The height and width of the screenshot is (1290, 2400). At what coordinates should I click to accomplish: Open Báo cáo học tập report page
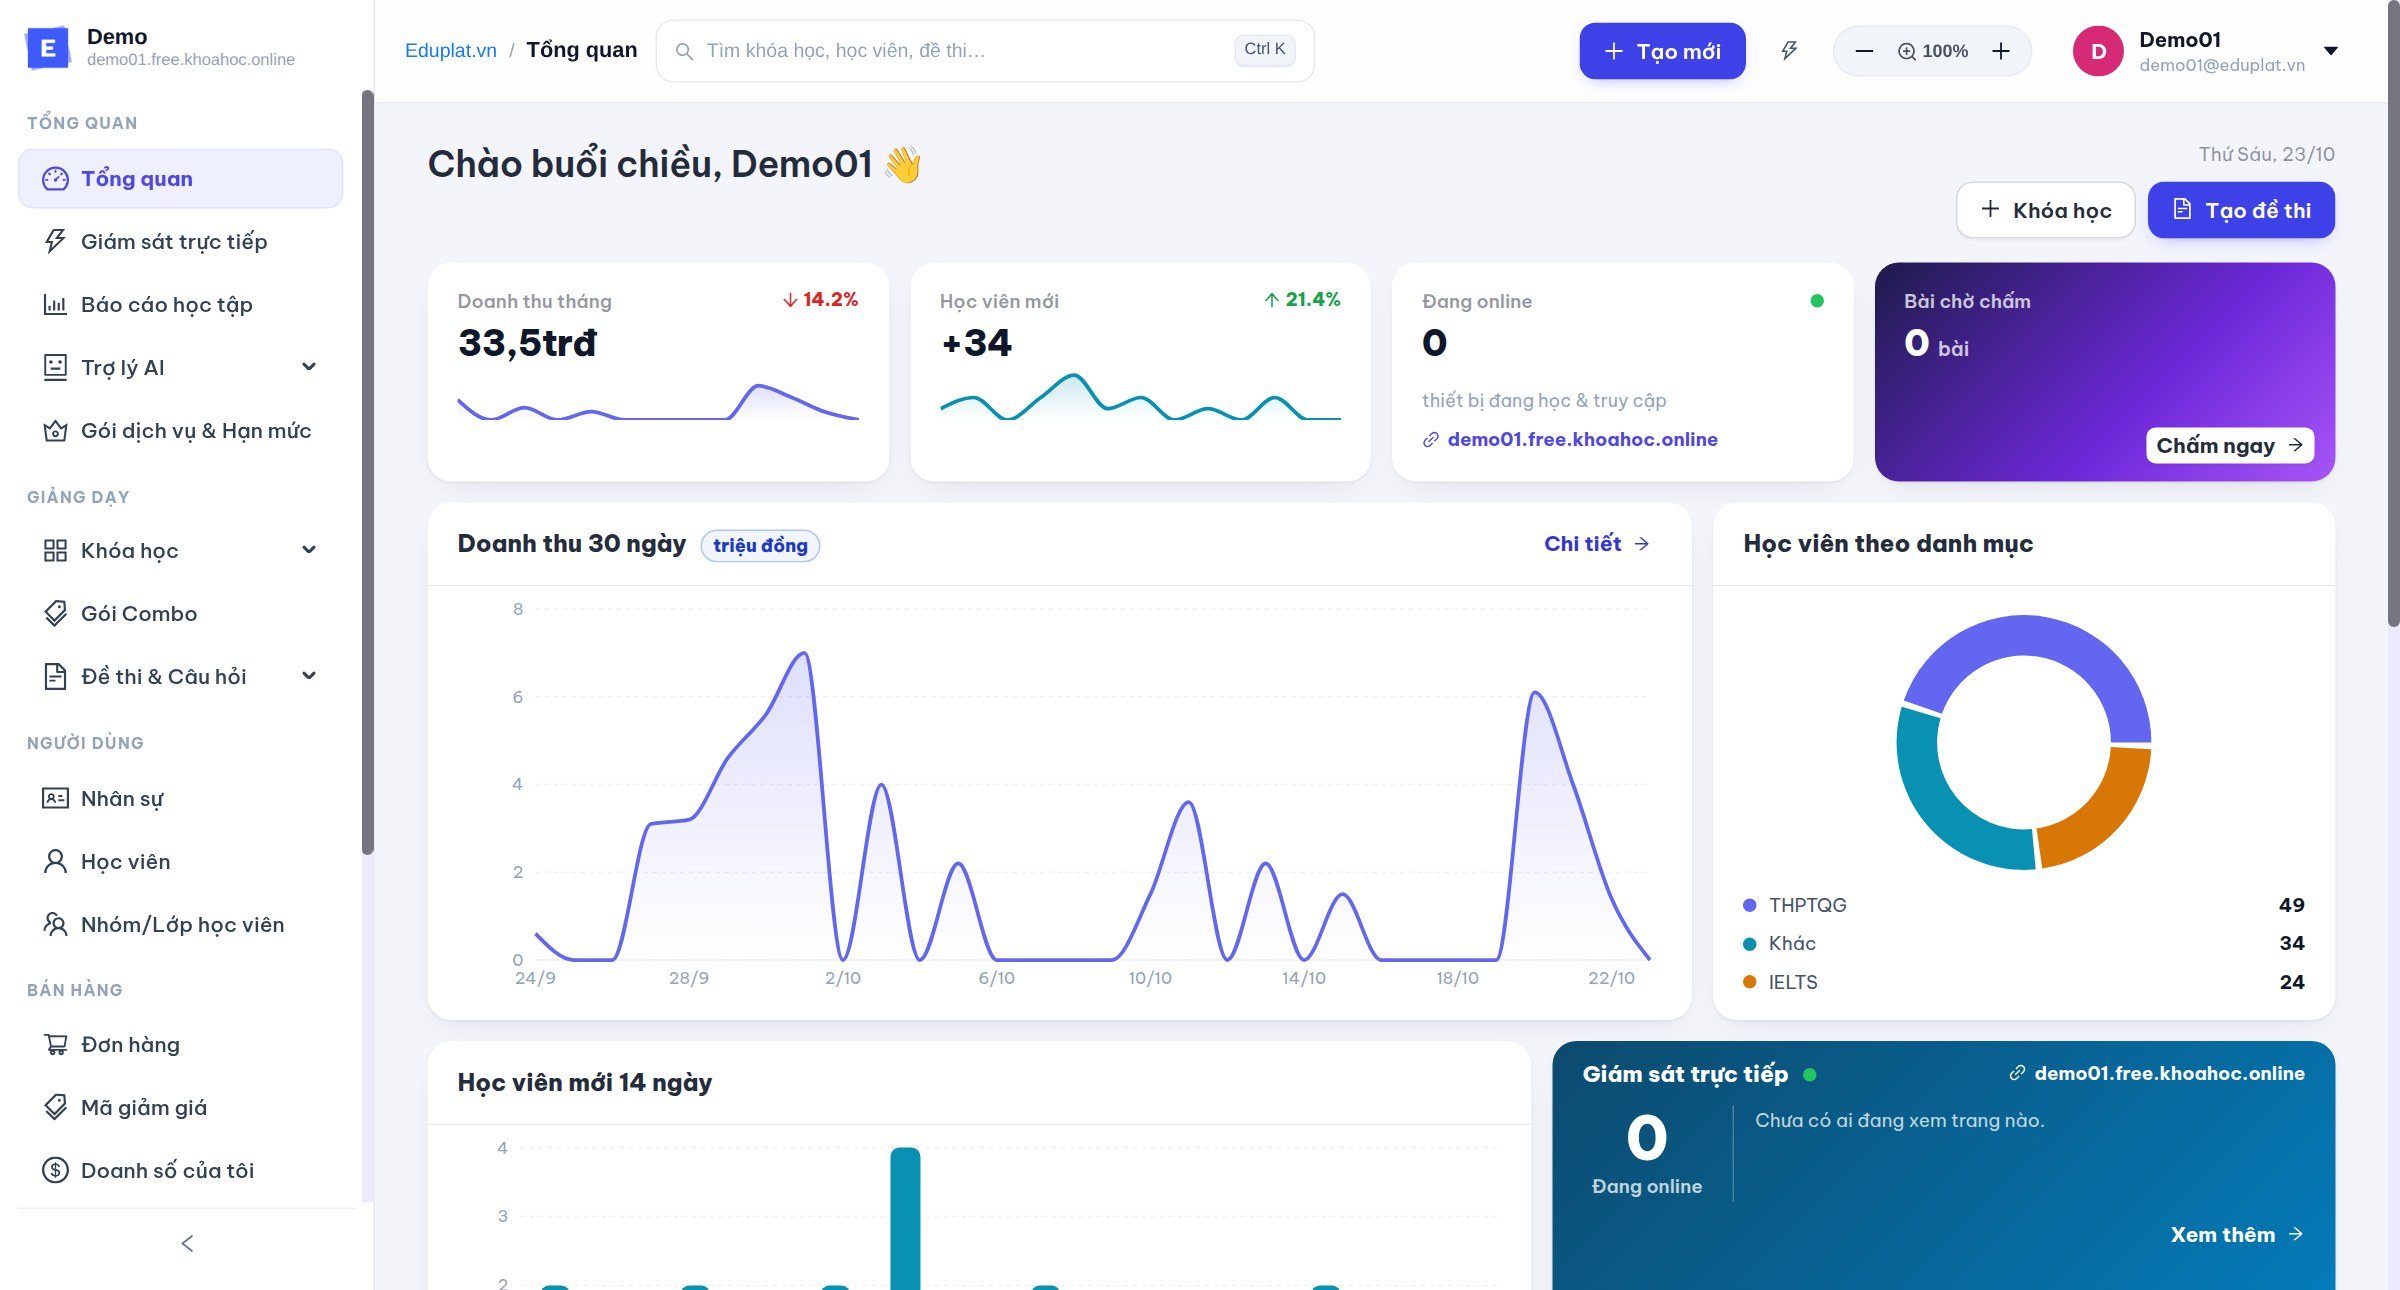[180, 304]
